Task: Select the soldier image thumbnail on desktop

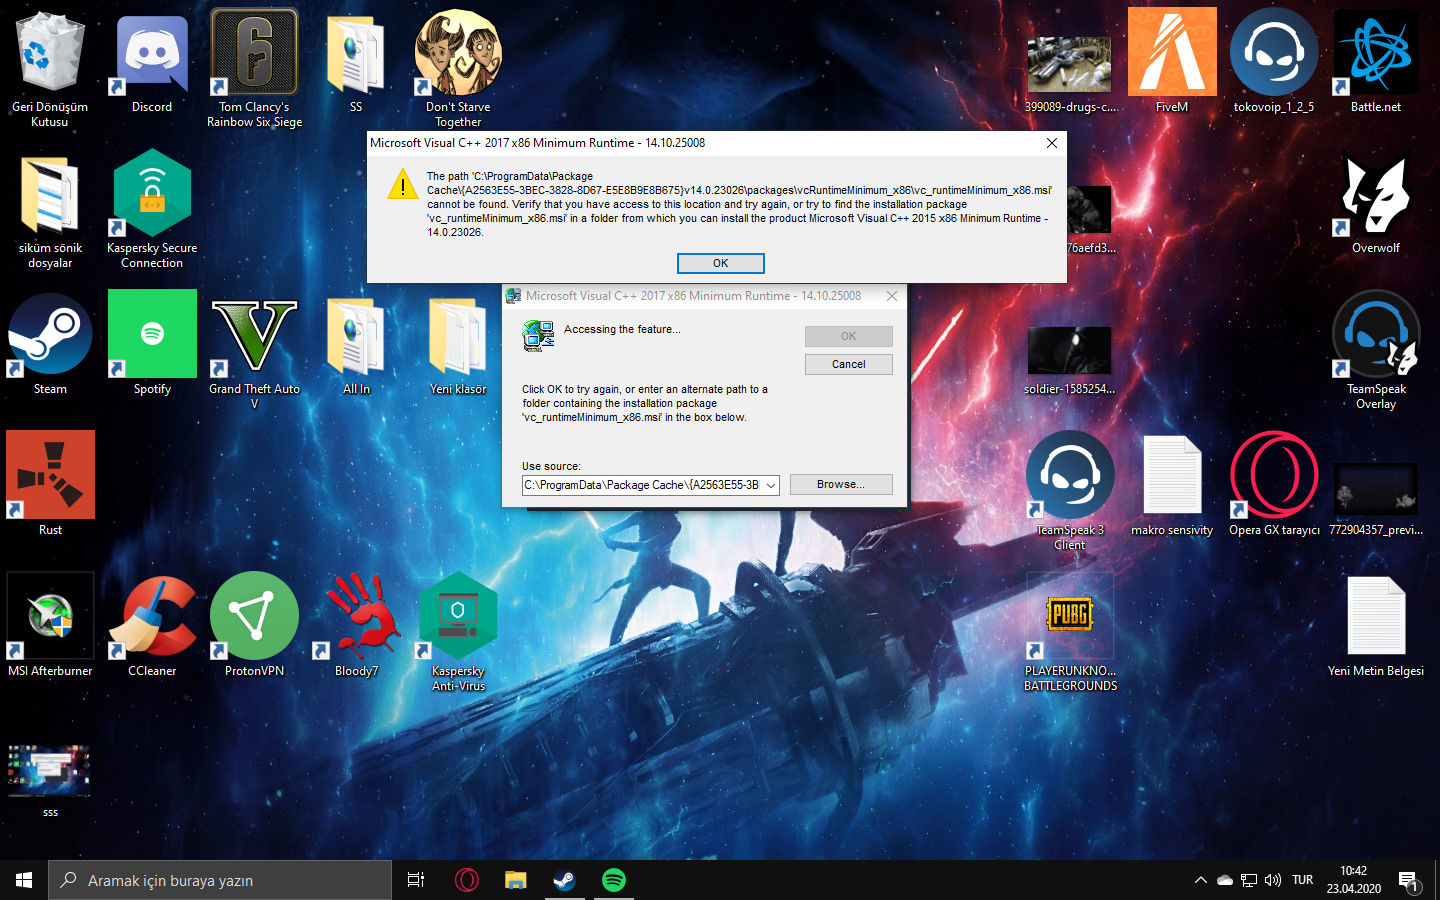Action: (x=1069, y=351)
